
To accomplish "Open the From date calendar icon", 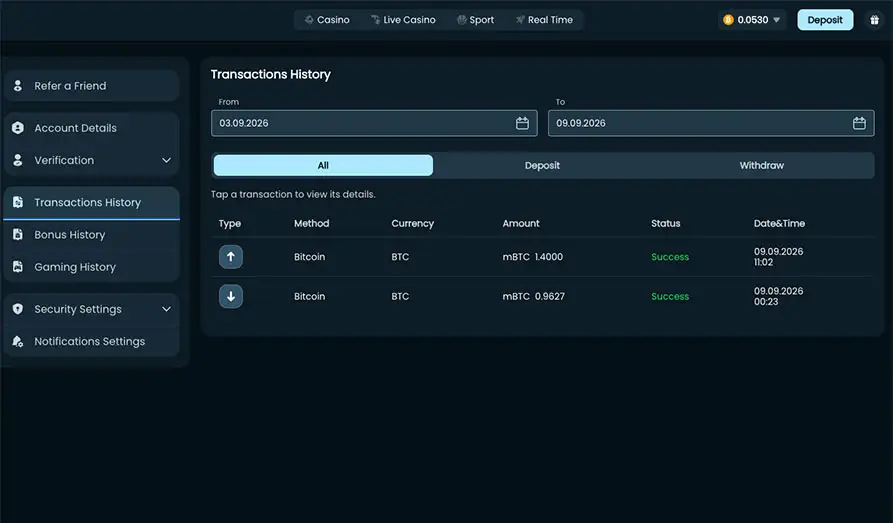I will coord(522,123).
